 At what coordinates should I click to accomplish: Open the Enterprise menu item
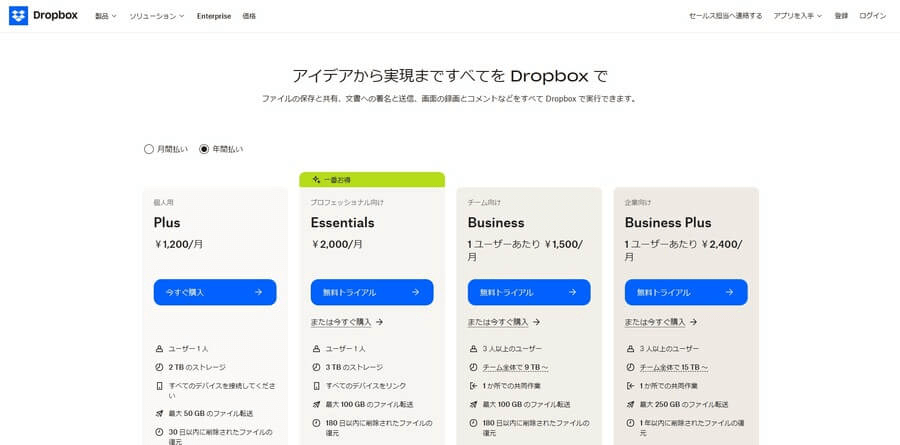pyautogui.click(x=214, y=16)
